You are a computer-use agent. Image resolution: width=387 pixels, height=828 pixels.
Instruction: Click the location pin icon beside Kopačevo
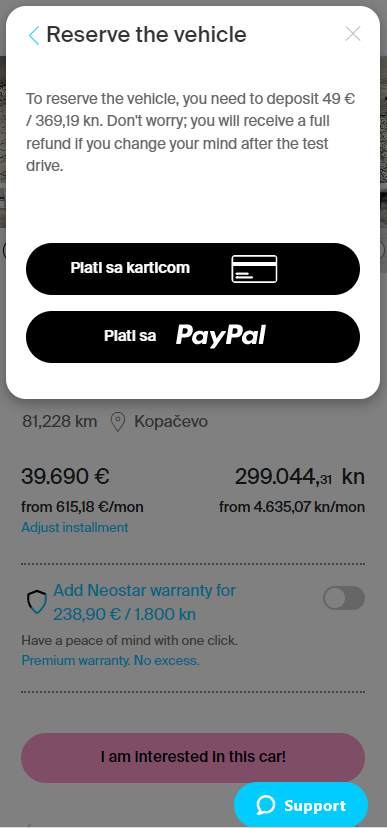(x=118, y=422)
